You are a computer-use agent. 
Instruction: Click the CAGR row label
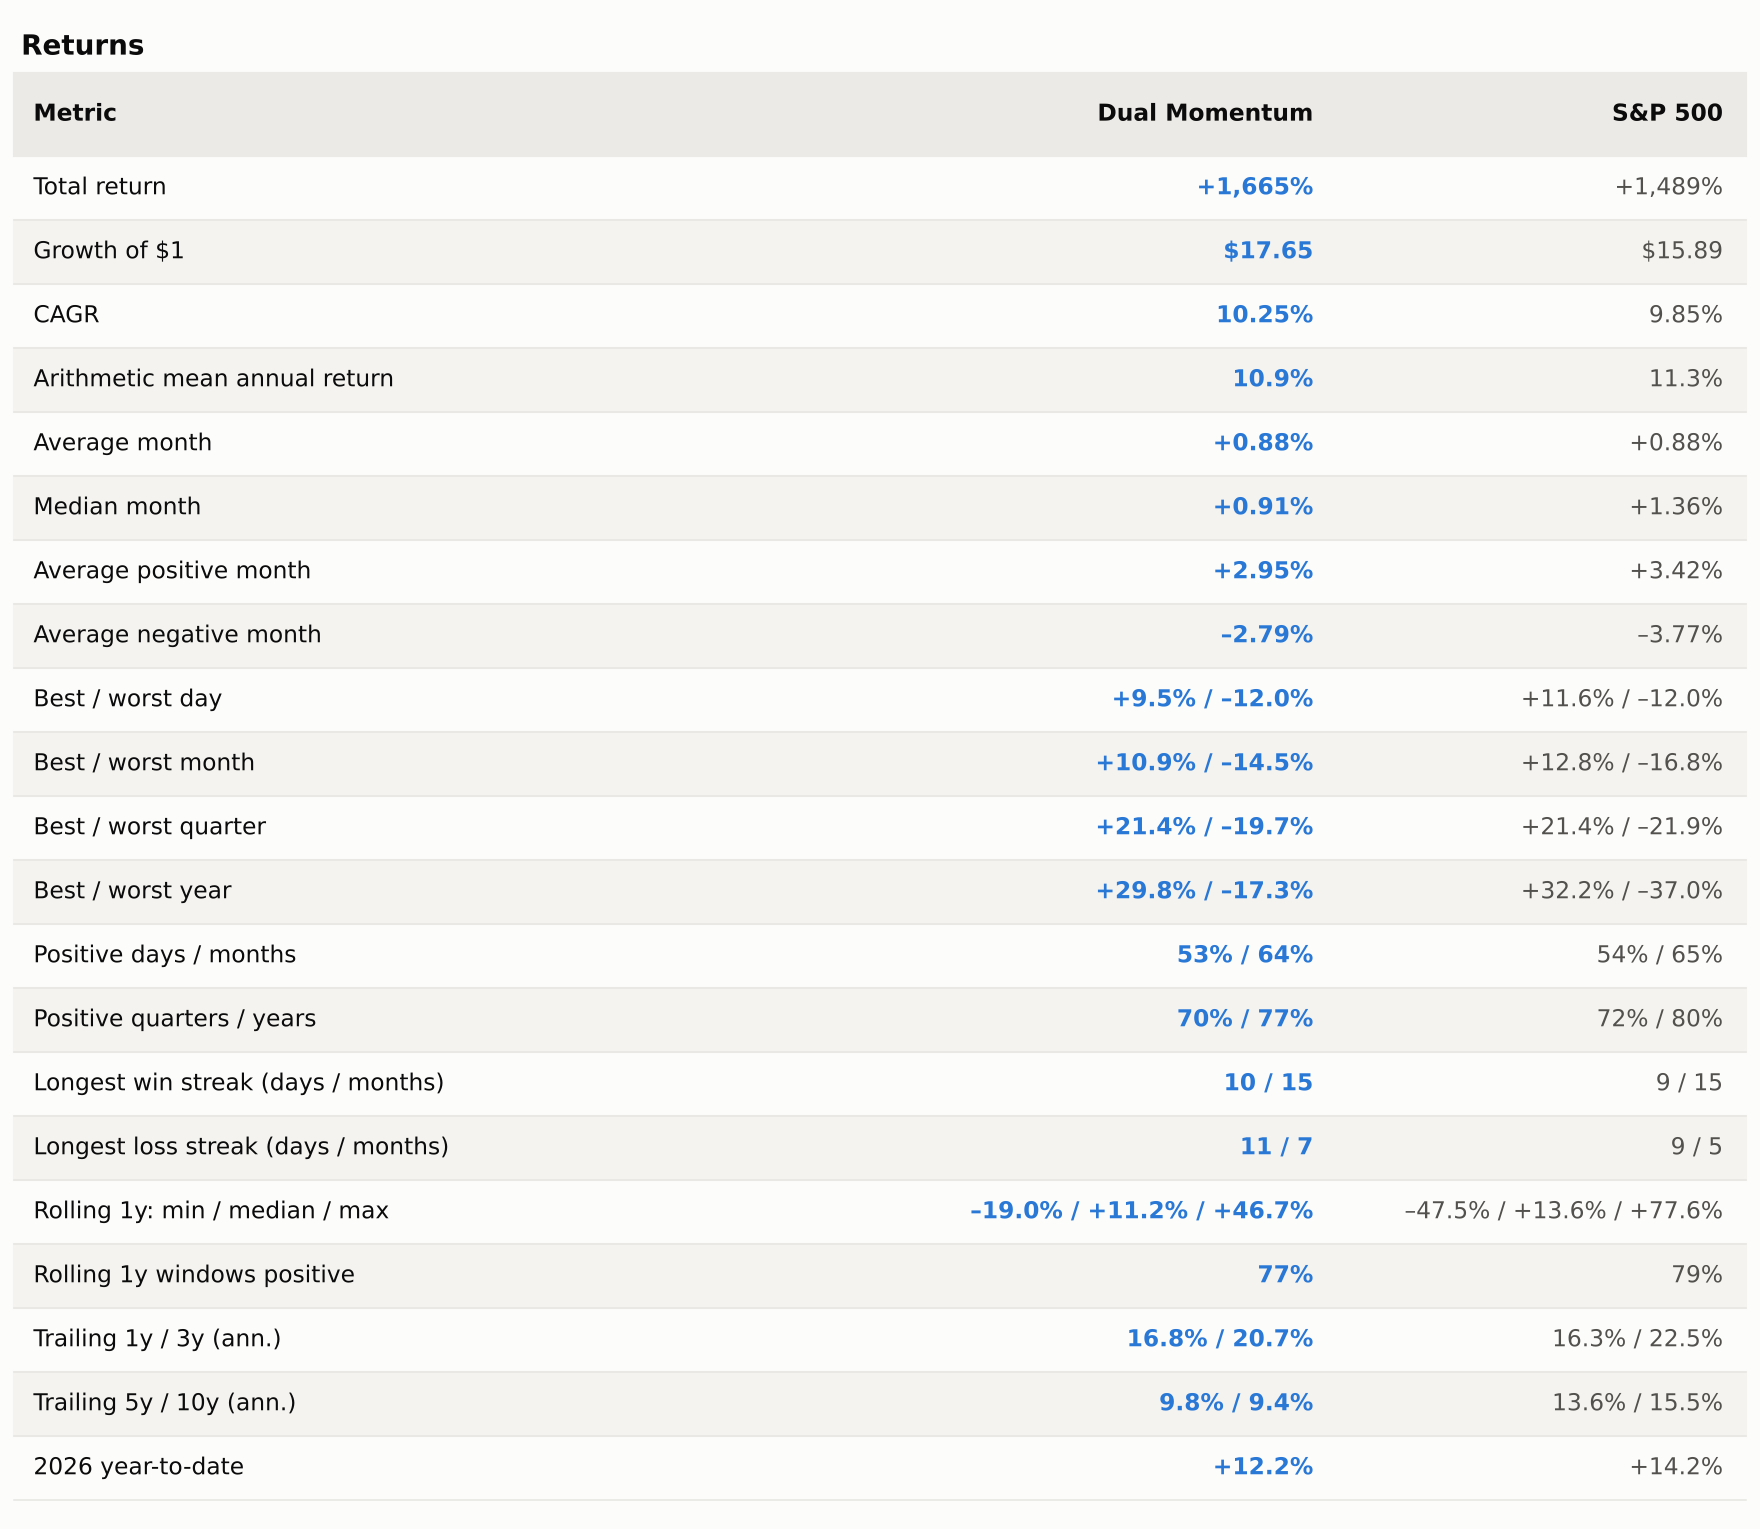66,315
